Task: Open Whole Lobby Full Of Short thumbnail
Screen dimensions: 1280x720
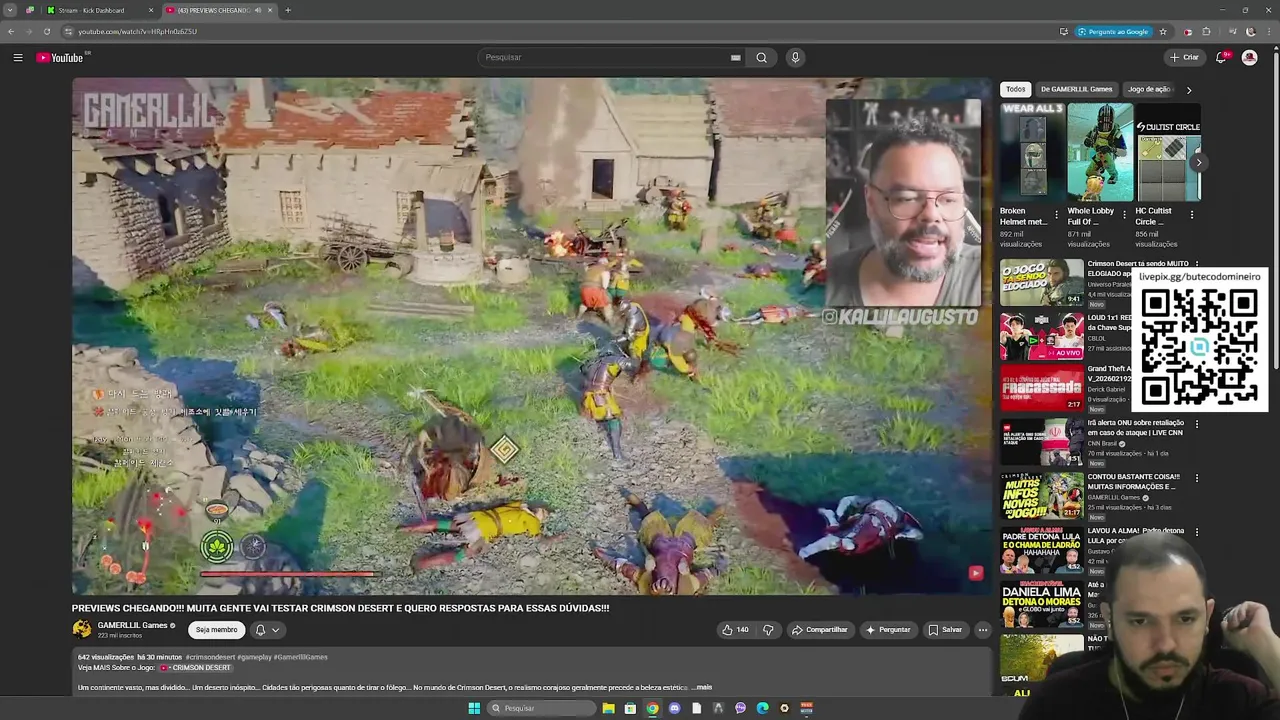Action: click(1098, 152)
